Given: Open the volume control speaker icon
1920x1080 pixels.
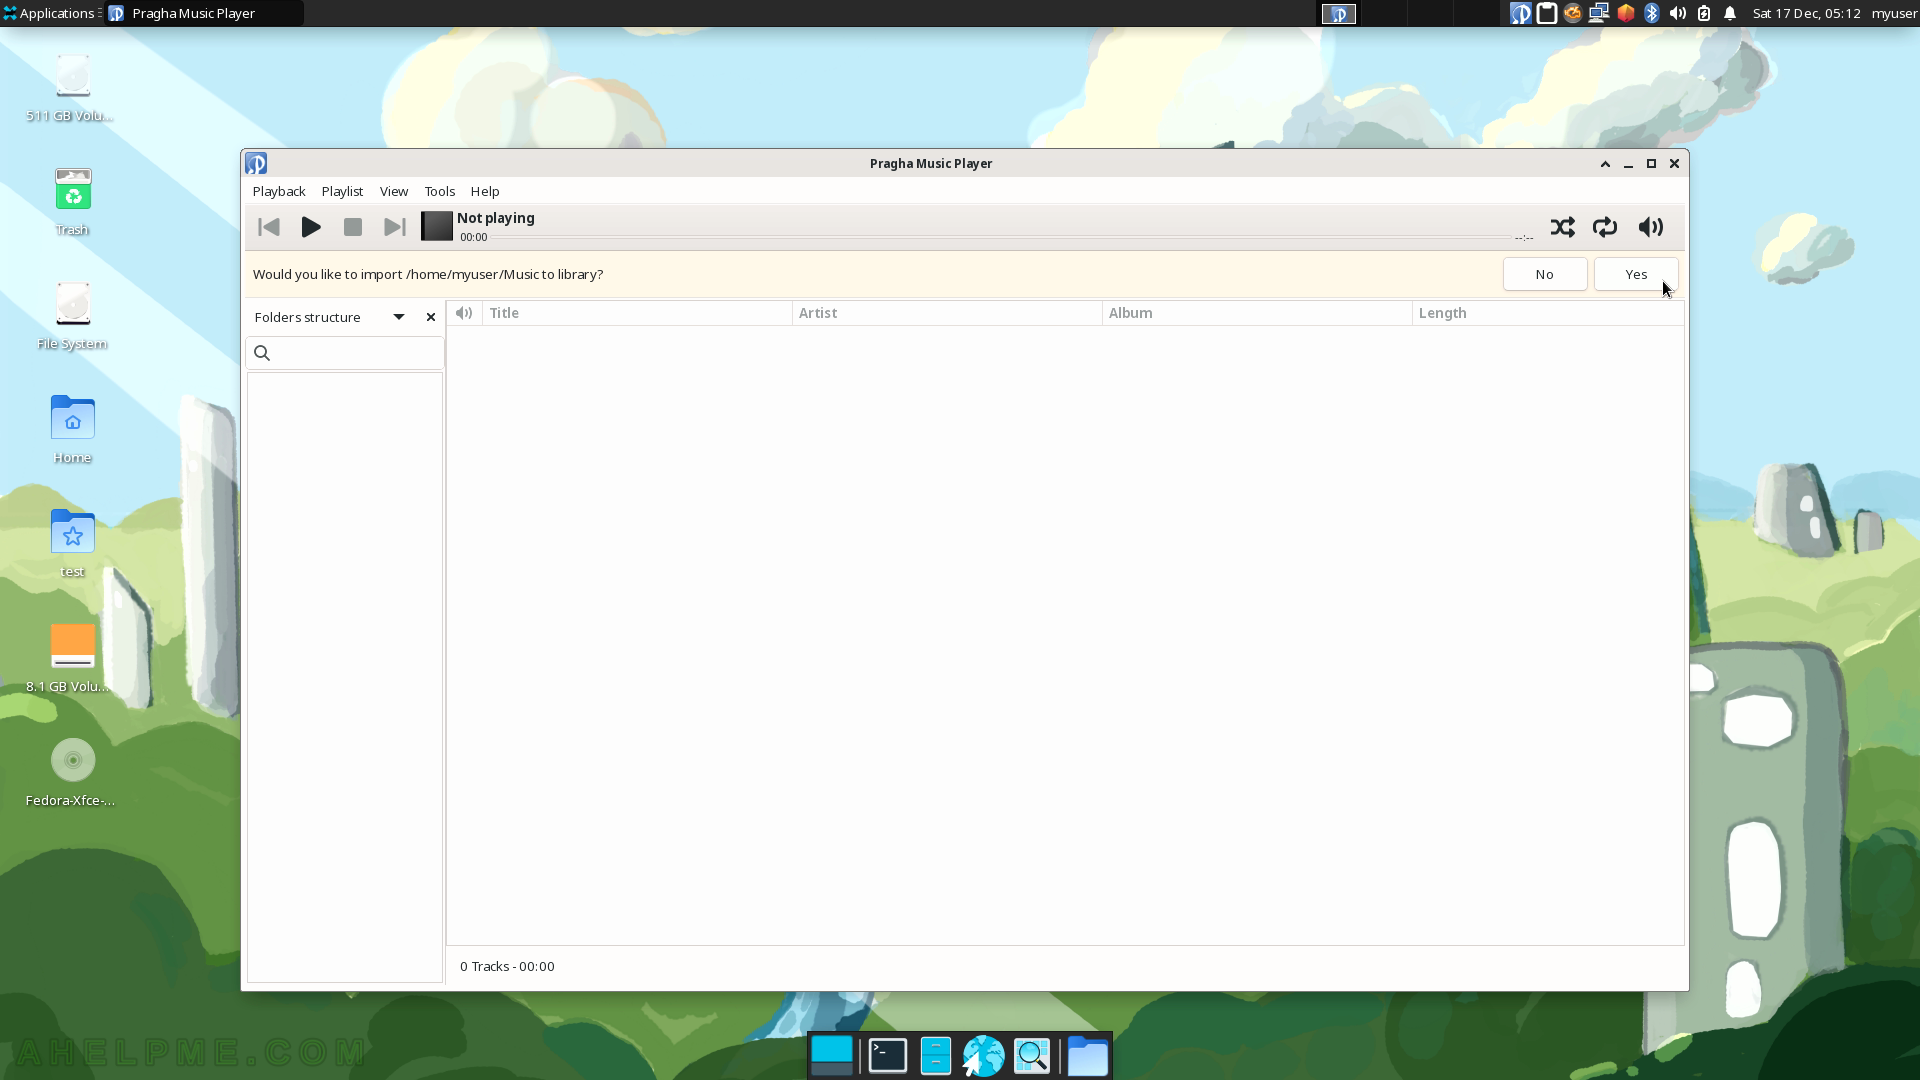Looking at the screenshot, I should [x=1651, y=227].
